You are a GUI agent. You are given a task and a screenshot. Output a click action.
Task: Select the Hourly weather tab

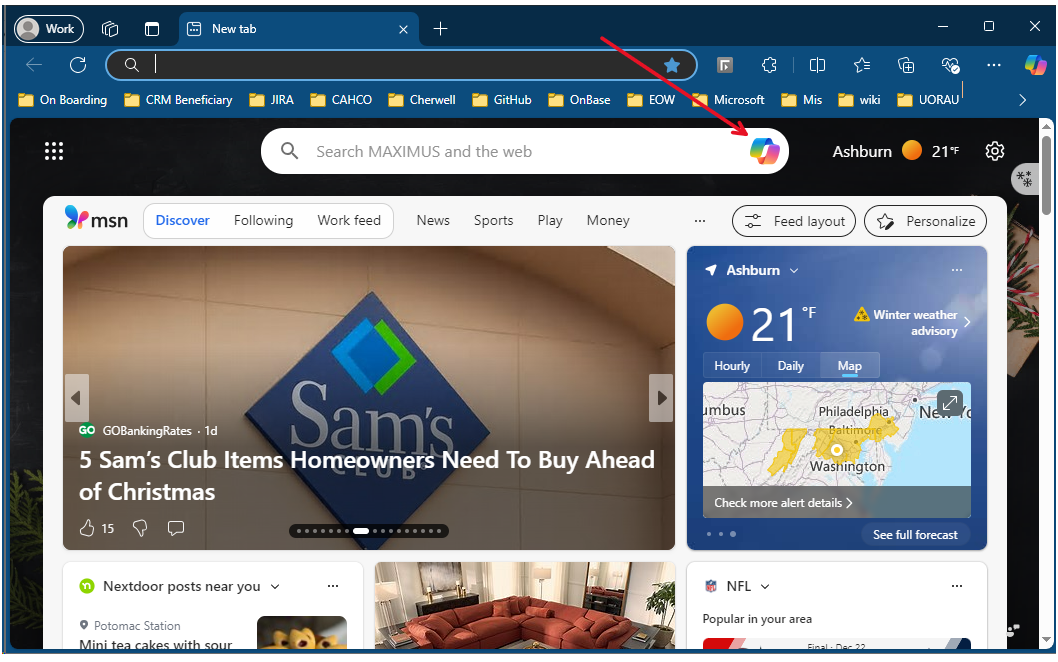[732, 366]
